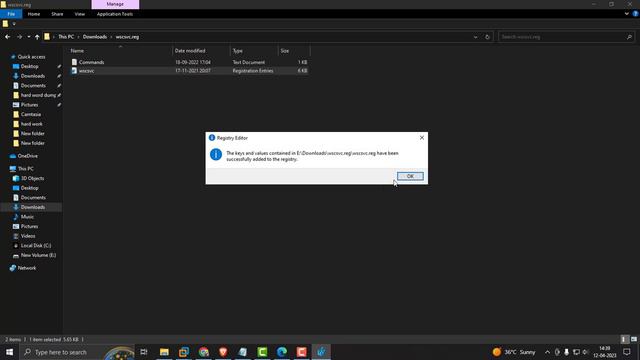Go back using the back arrow
The image size is (640, 360).
coord(7,37)
